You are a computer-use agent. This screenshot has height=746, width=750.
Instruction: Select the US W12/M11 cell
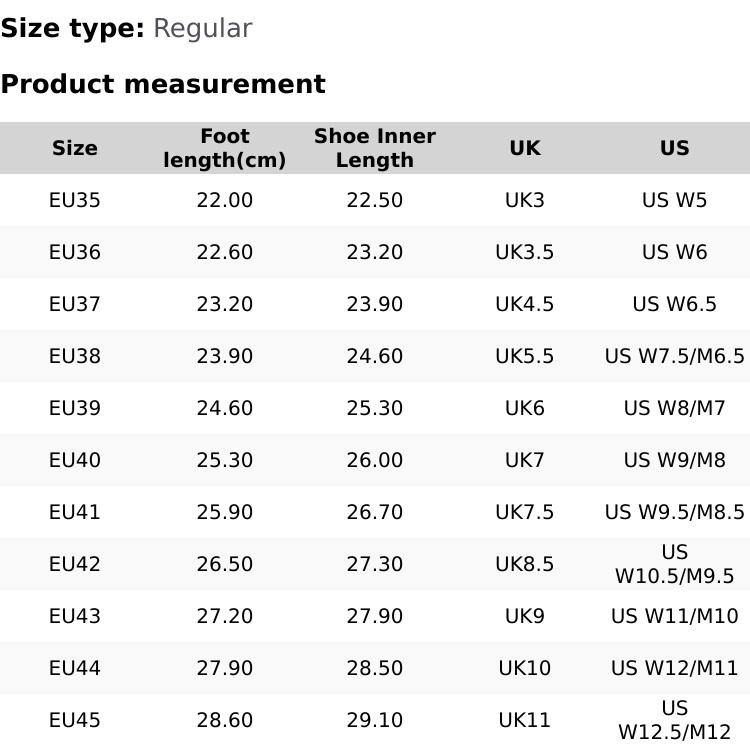point(675,668)
